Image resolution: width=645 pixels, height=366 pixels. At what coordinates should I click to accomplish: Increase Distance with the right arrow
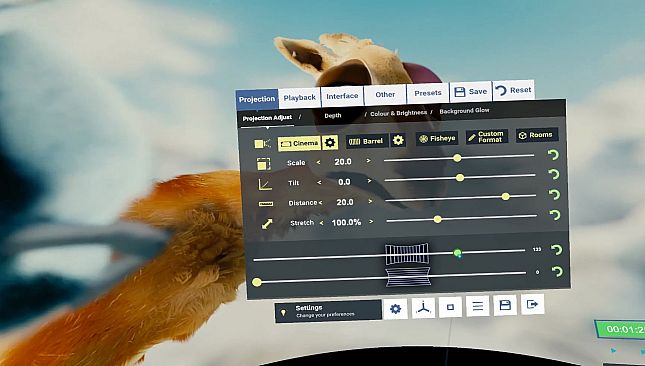[x=370, y=201]
